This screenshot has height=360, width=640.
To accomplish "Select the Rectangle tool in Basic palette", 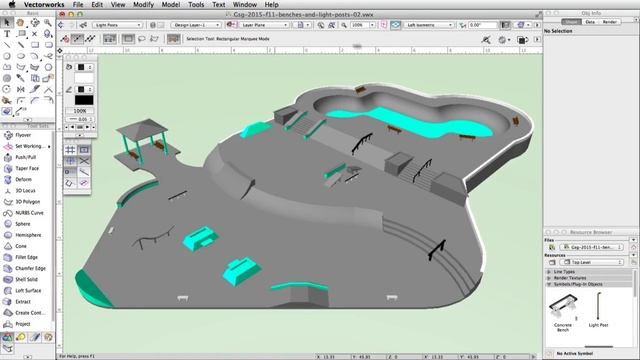I will coord(34,45).
